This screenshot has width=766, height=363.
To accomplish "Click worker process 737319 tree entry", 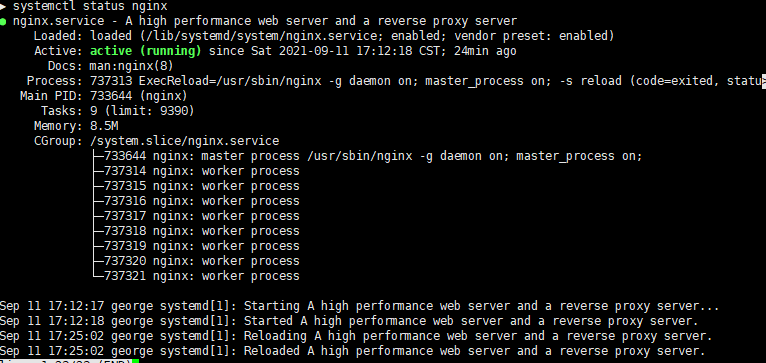I will point(202,246).
